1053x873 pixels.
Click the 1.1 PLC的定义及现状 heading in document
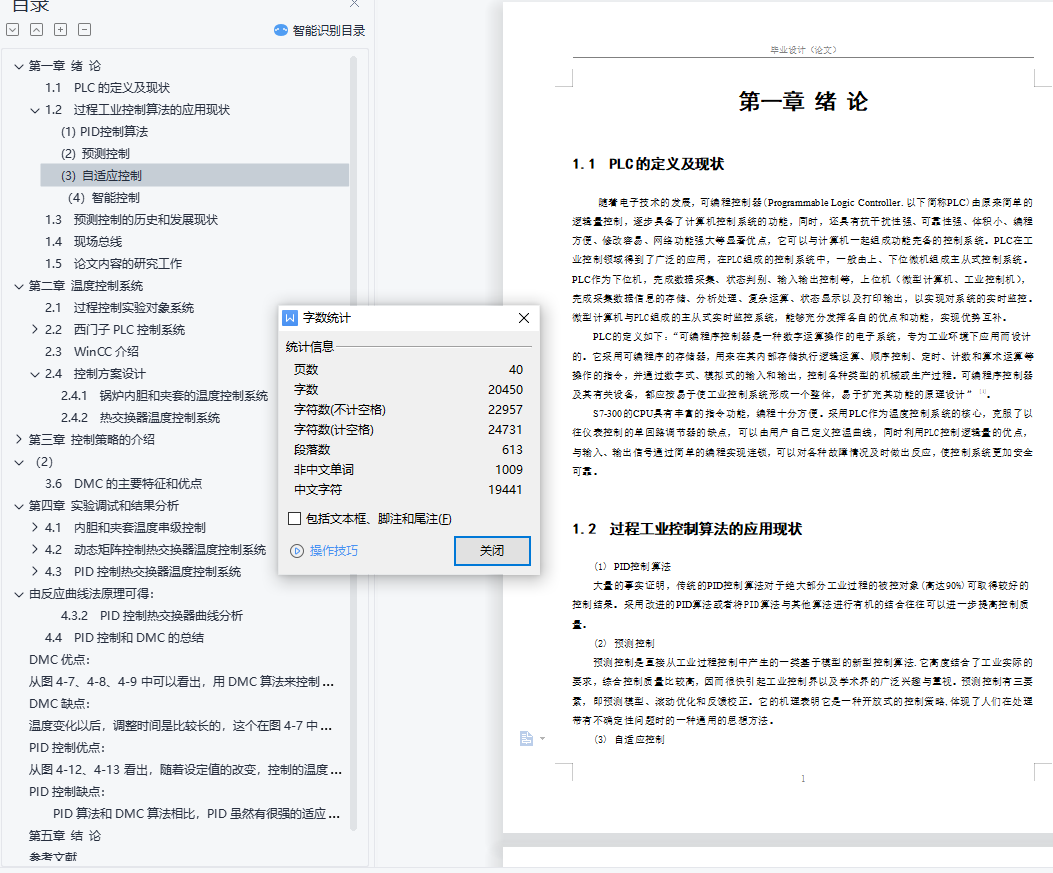647,164
